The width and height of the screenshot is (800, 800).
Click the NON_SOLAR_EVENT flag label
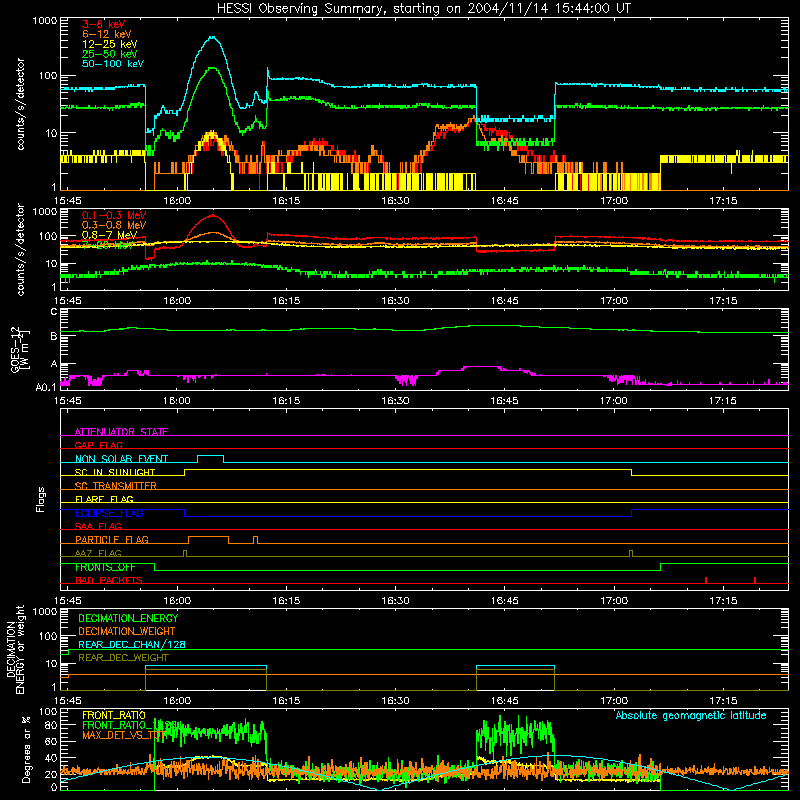[121, 459]
